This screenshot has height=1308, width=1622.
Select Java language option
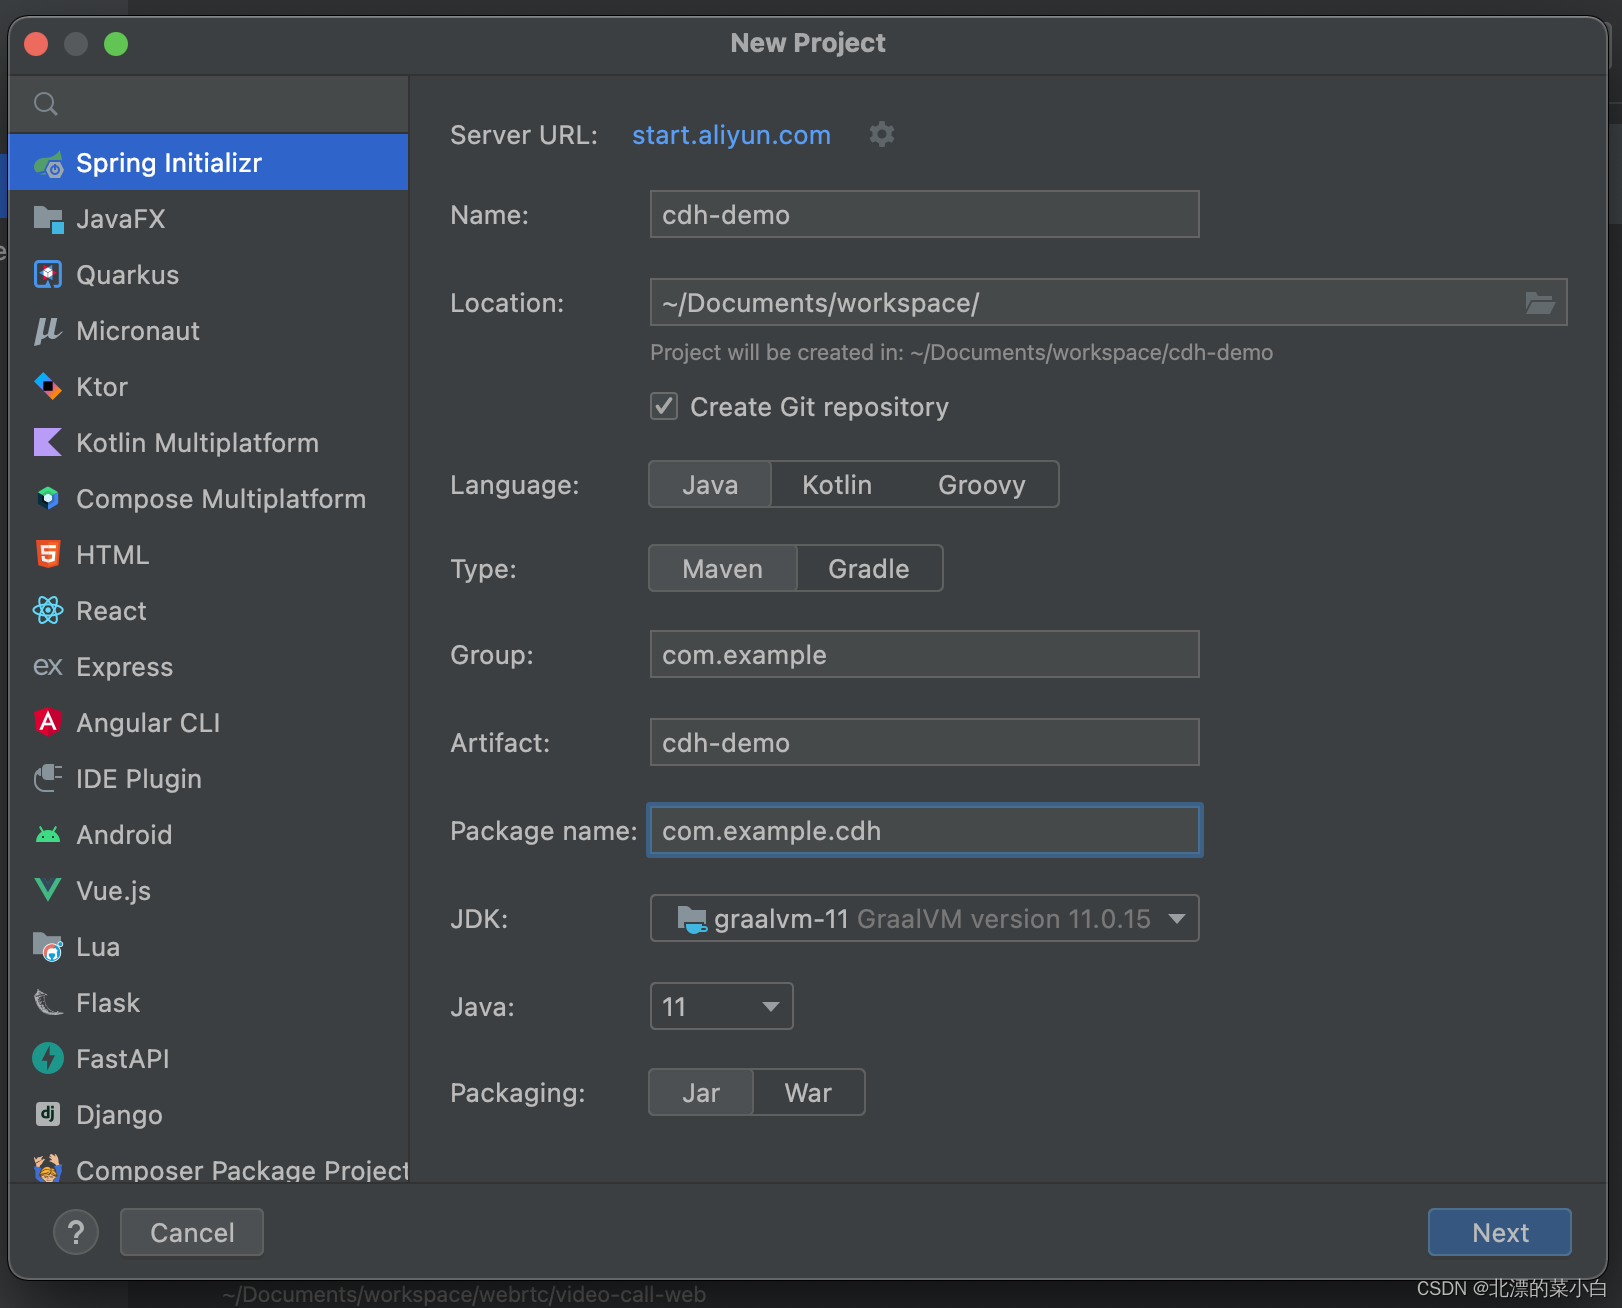click(710, 484)
